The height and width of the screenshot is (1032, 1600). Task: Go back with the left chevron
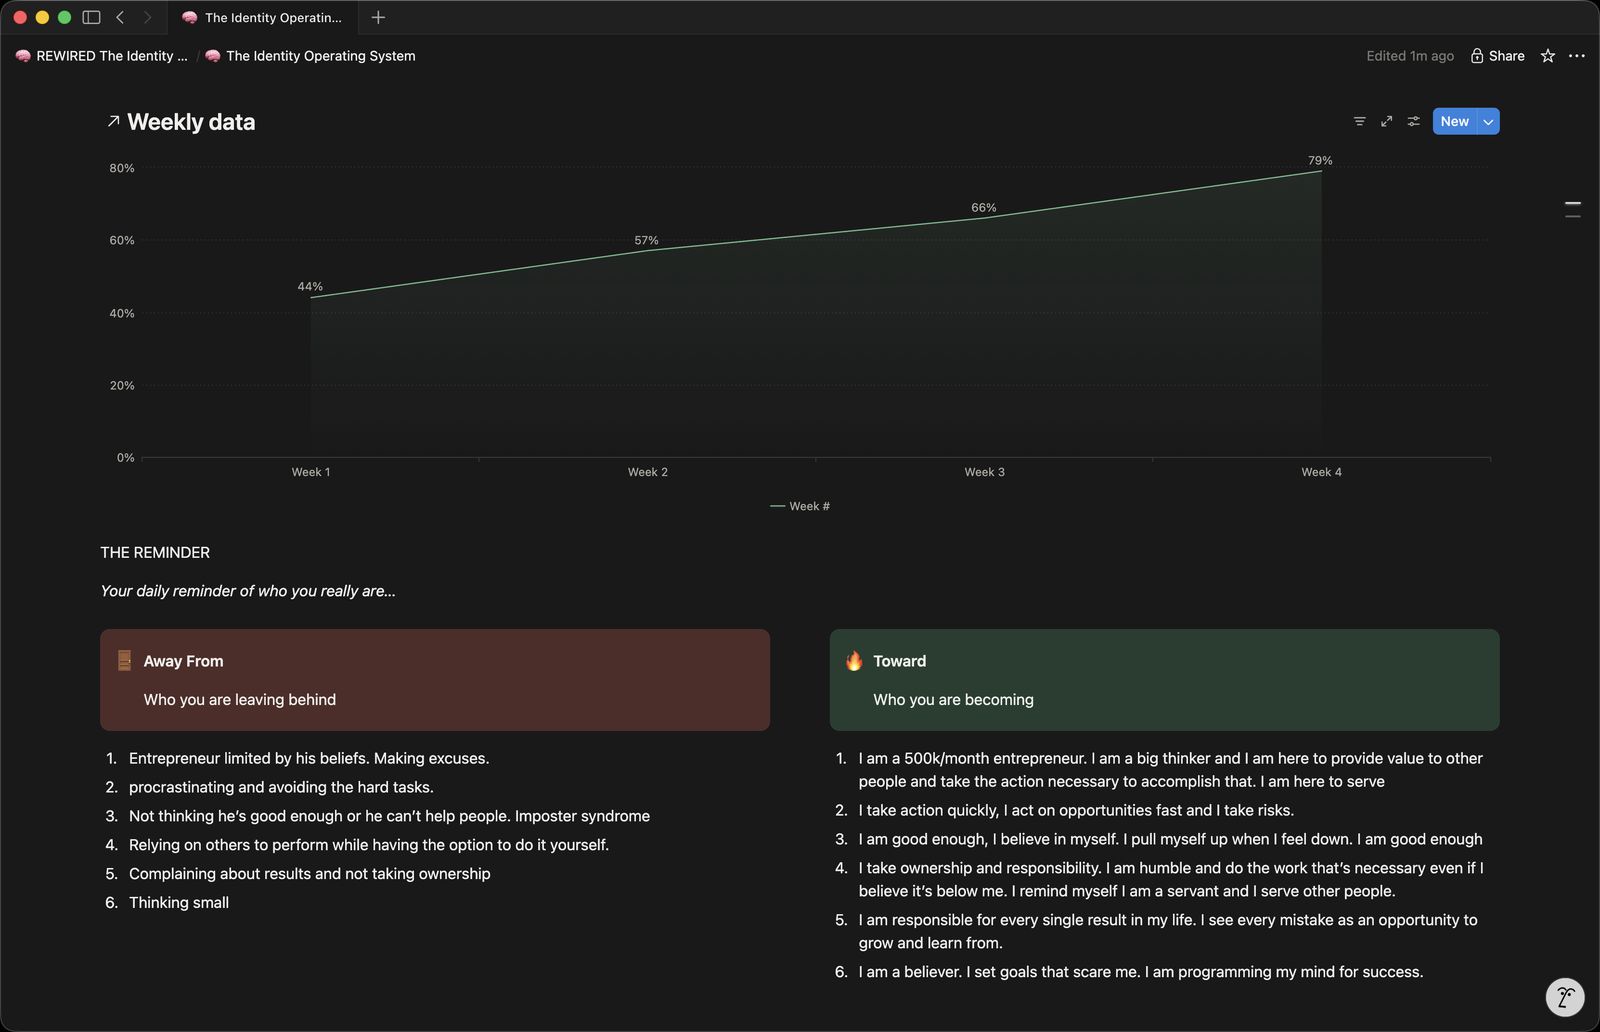point(120,17)
